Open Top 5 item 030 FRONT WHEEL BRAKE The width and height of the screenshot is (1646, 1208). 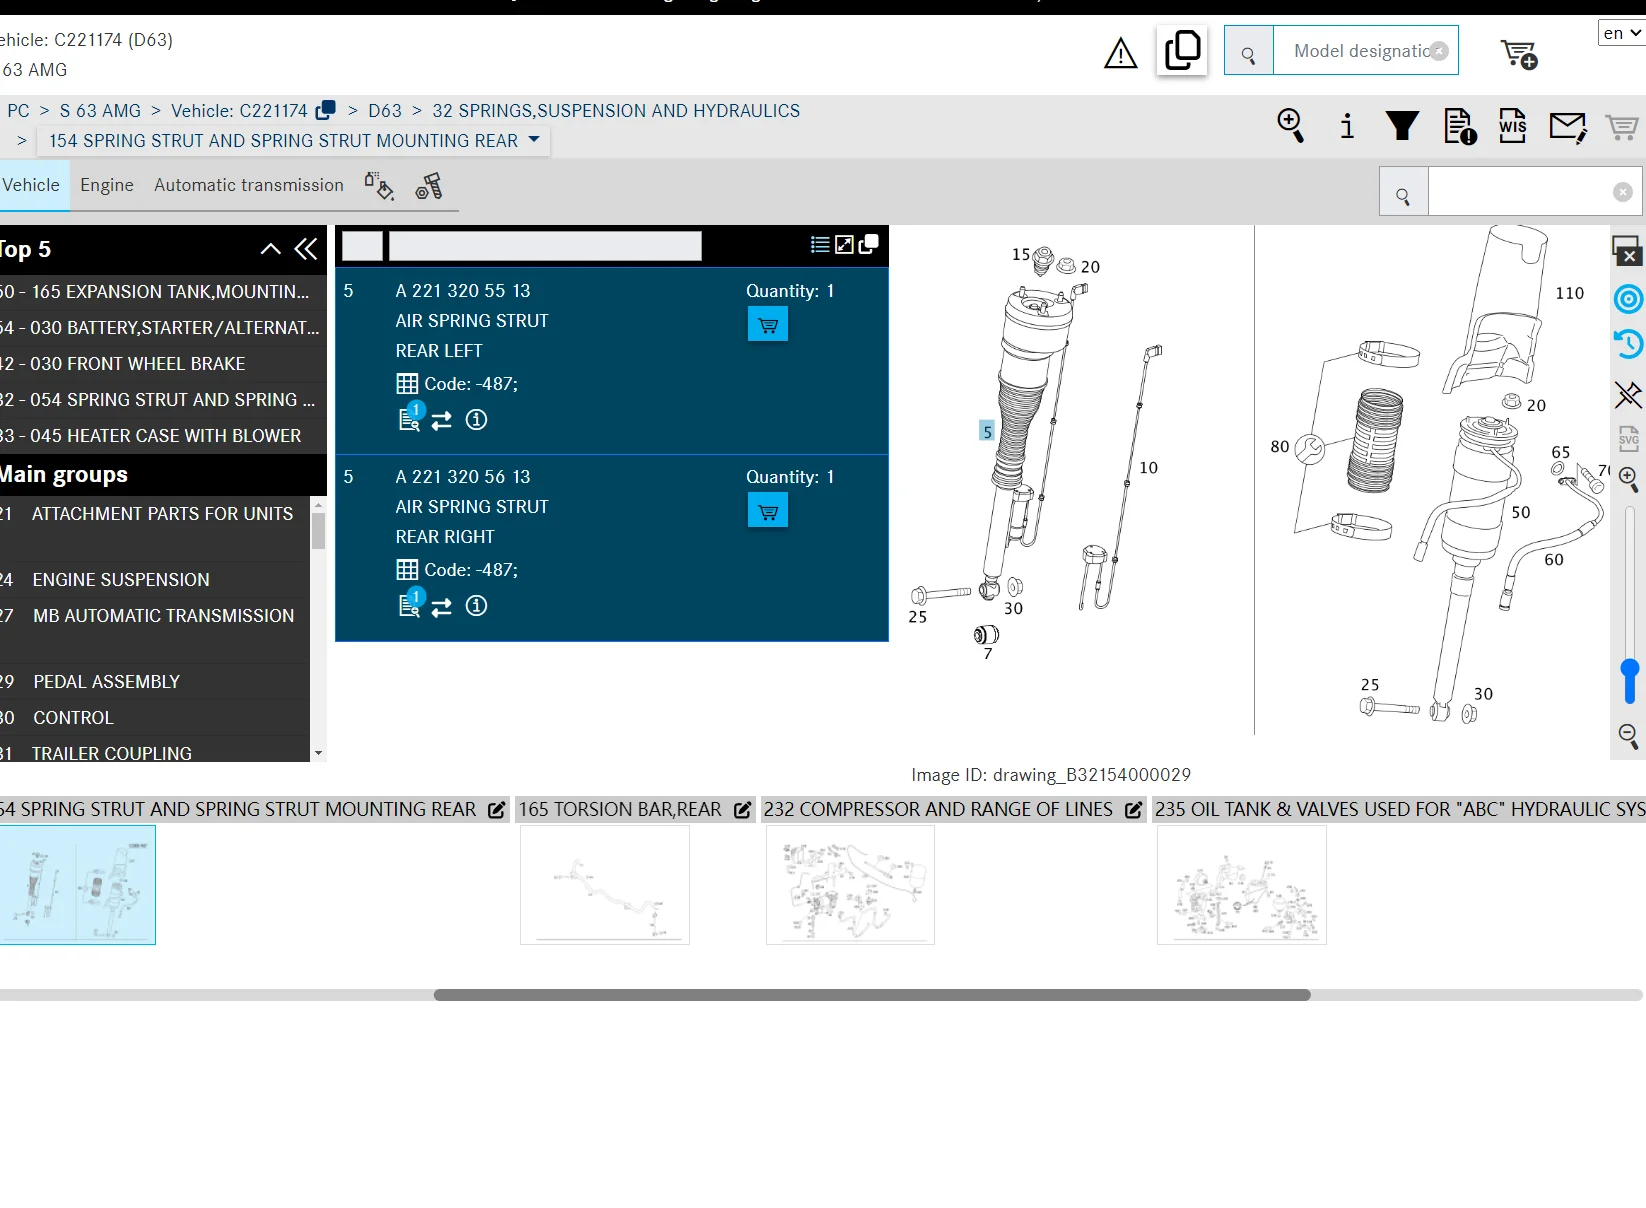tap(160, 364)
